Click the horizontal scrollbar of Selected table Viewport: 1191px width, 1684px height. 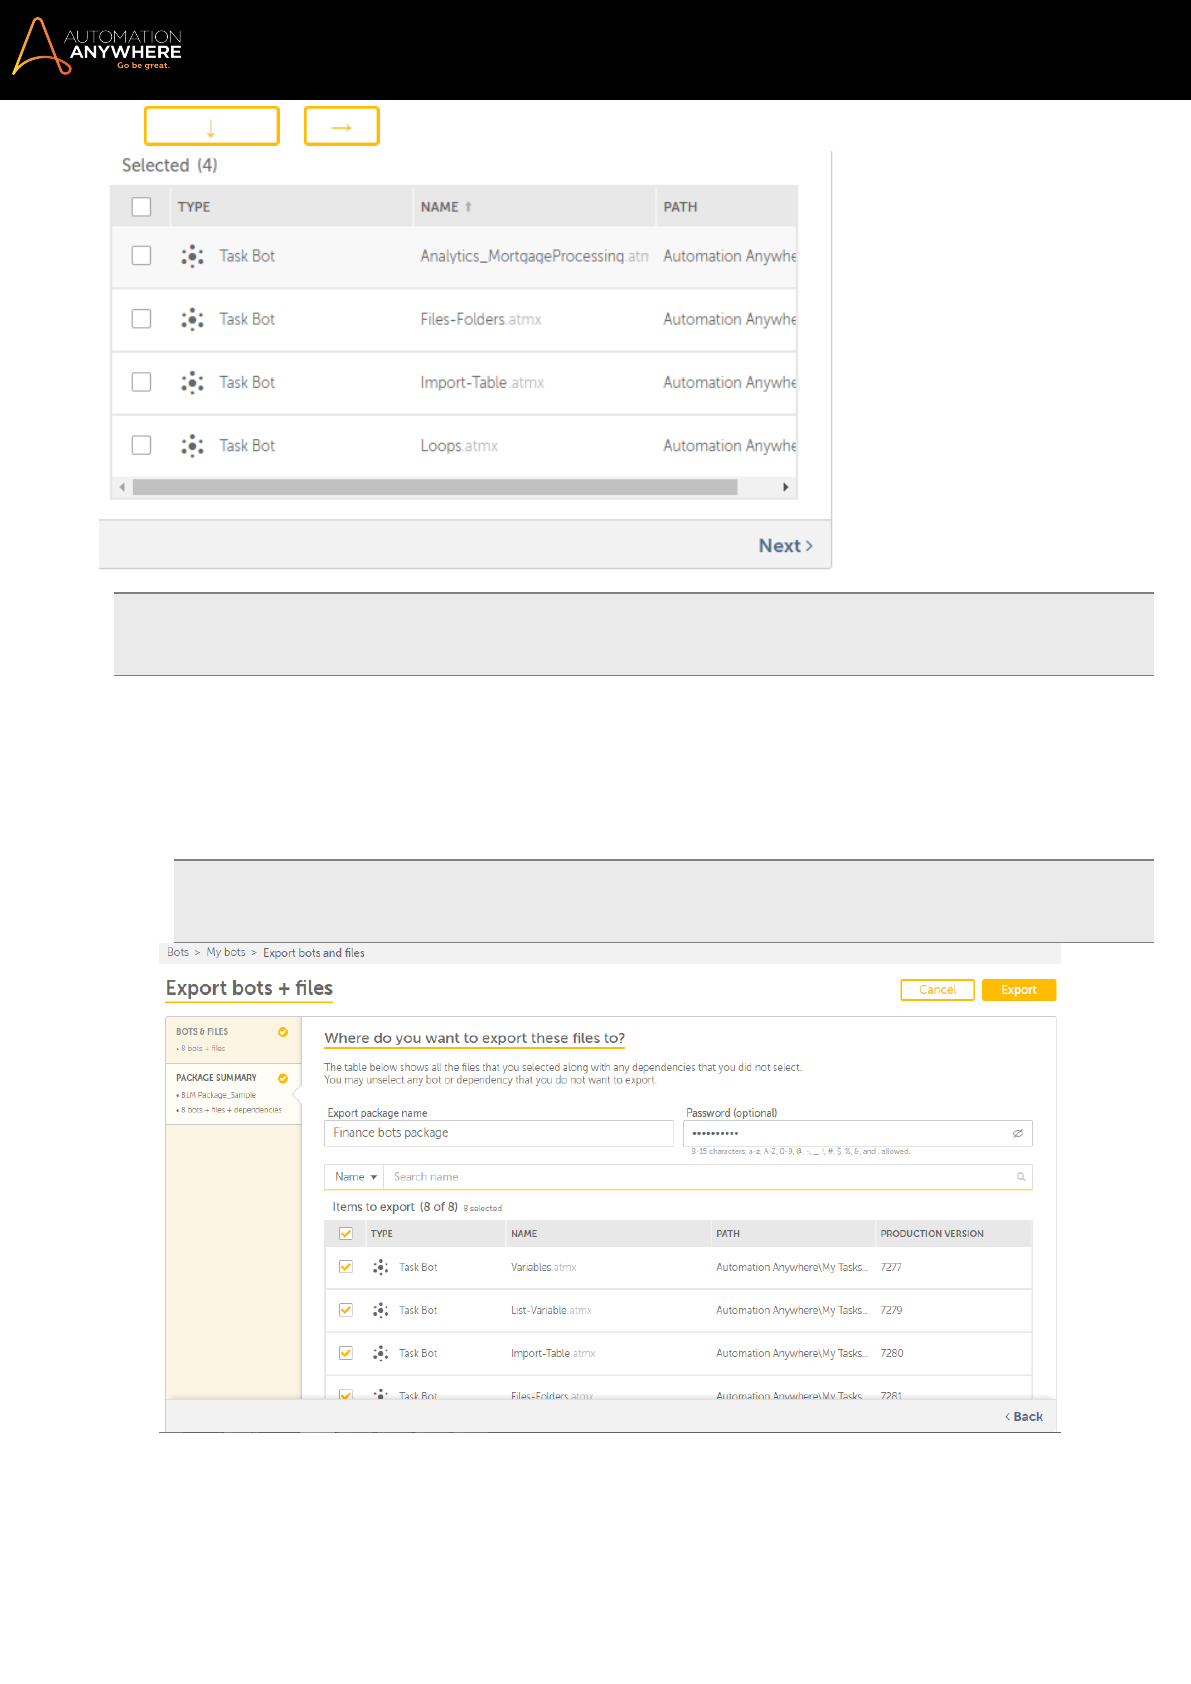(x=435, y=487)
